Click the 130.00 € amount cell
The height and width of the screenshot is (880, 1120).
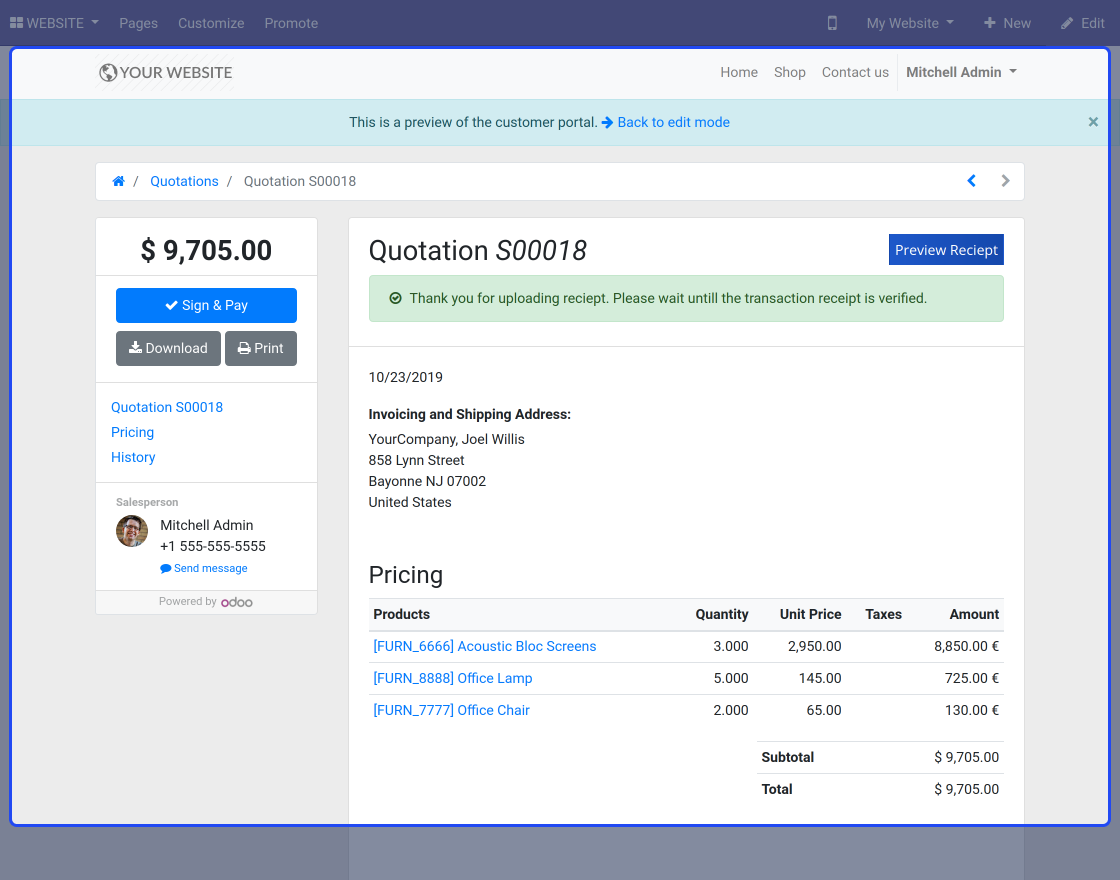pyautogui.click(x=971, y=711)
